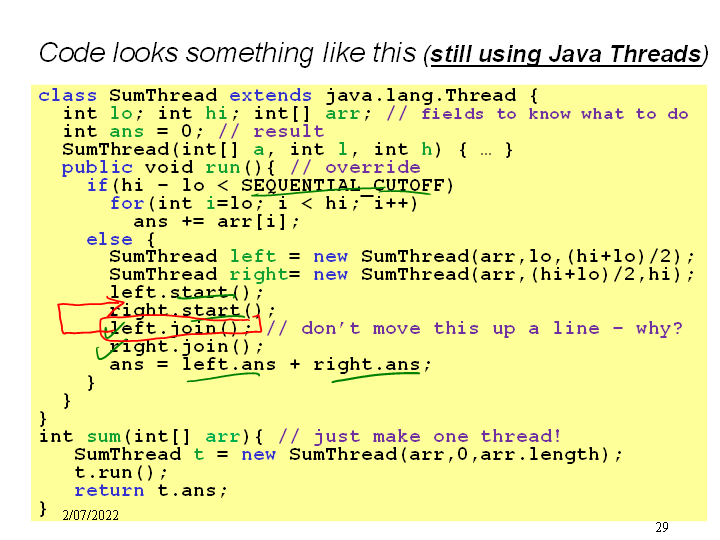Click the '// just make one thread!' comment
The height and width of the screenshot is (540, 720).
pyautogui.click(x=419, y=437)
